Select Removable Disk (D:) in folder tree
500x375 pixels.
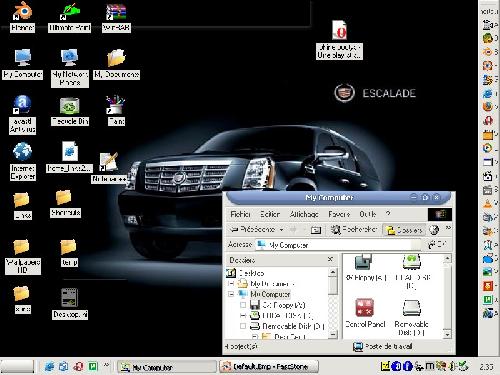pyautogui.click(x=287, y=326)
